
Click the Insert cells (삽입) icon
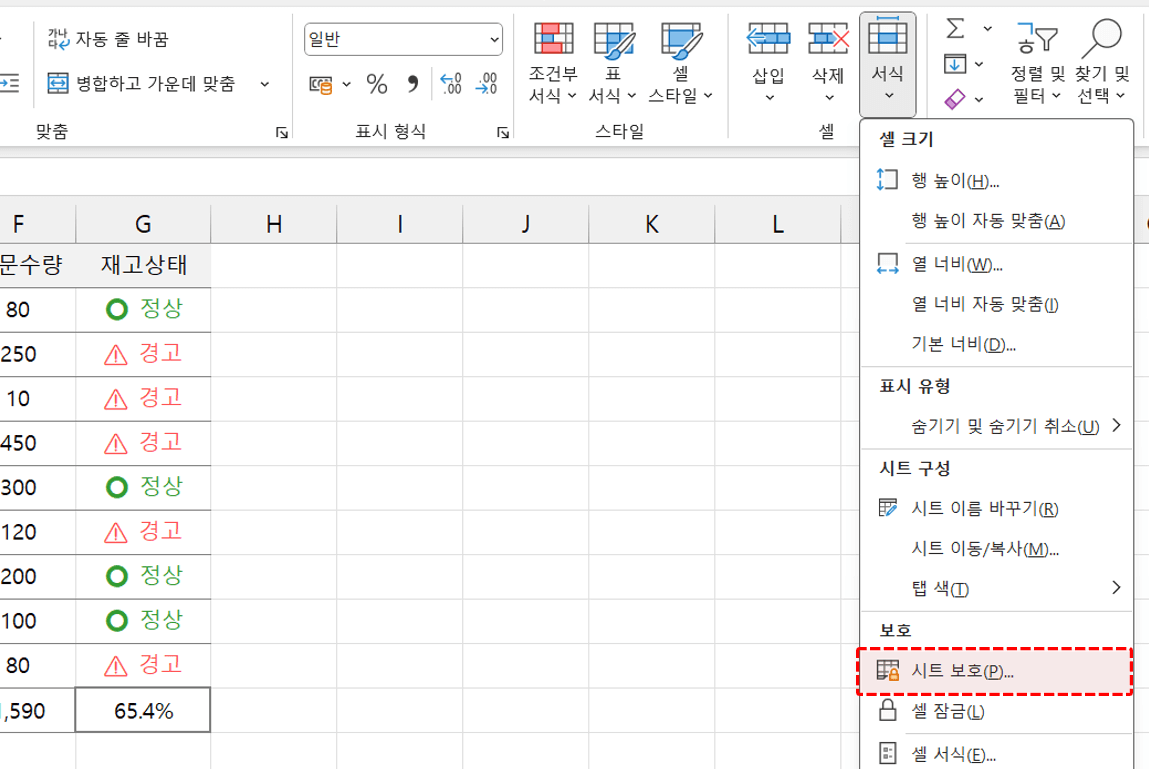769,40
